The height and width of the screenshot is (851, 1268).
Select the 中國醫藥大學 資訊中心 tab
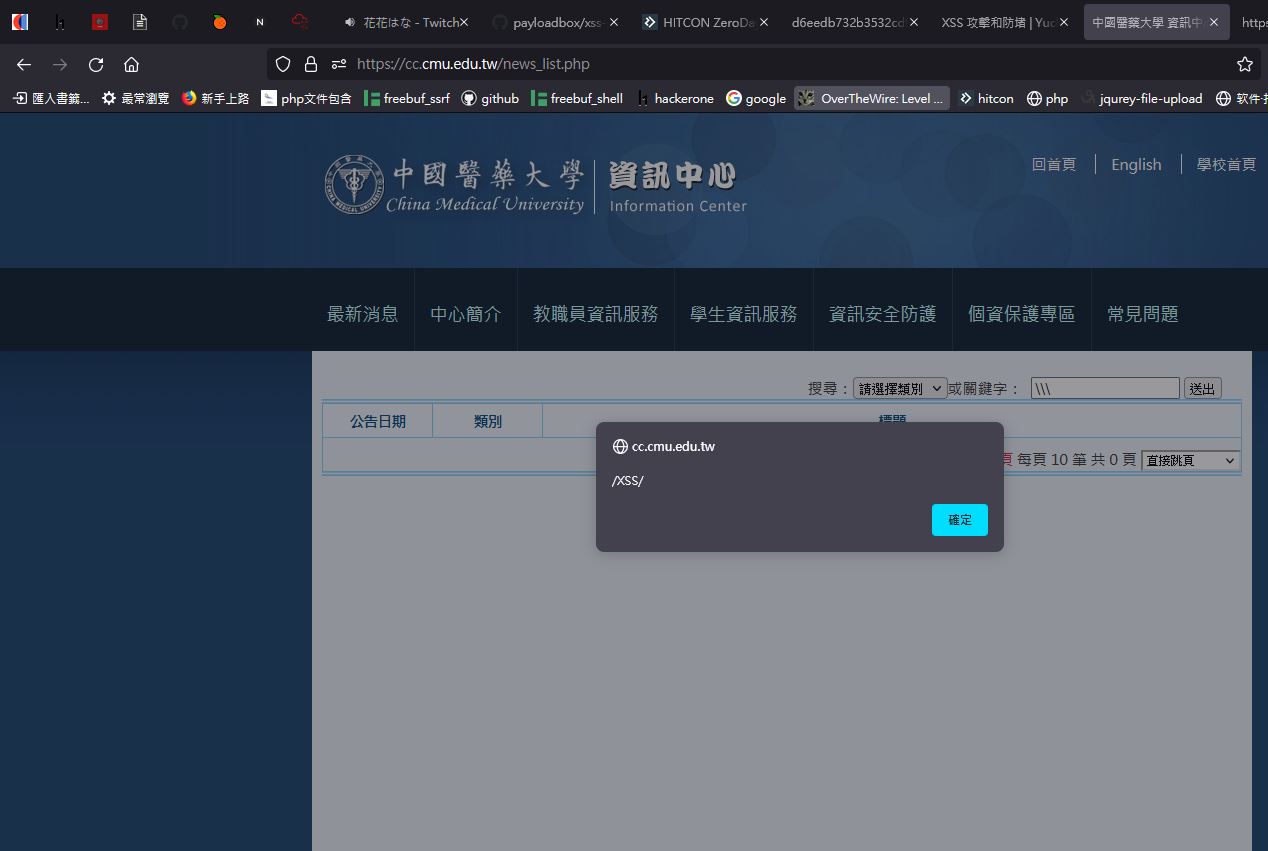[x=1156, y=22]
